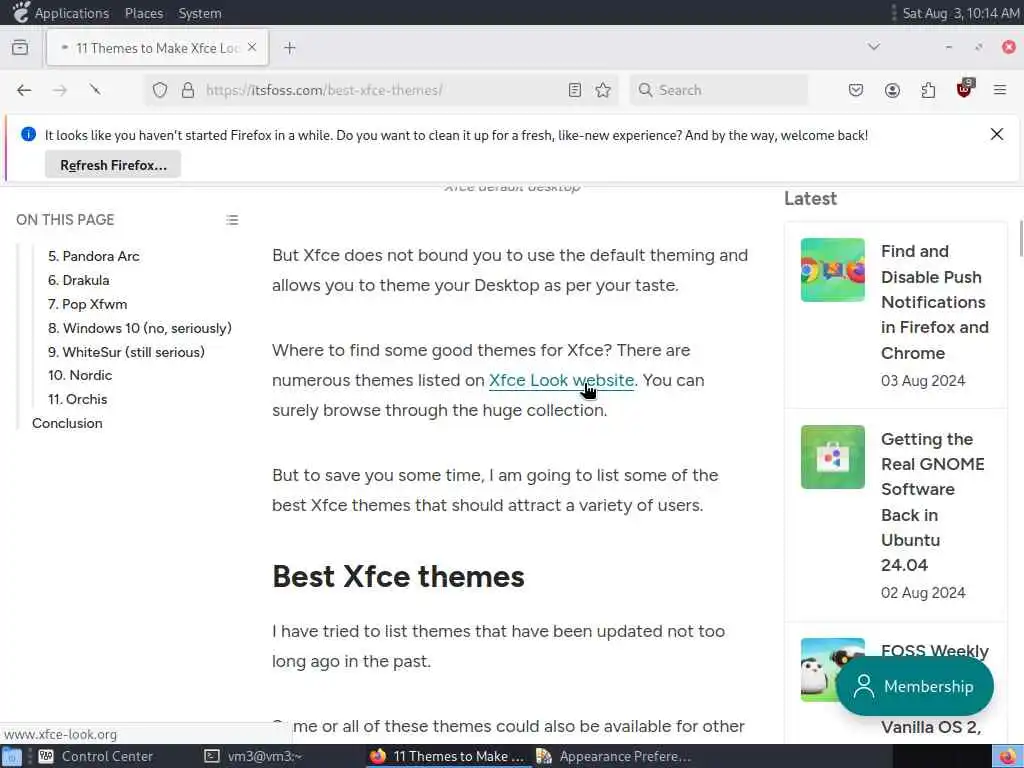This screenshot has width=1024, height=768.
Task: Select the 11 Themes to Make Xfce tab
Action: point(157,48)
